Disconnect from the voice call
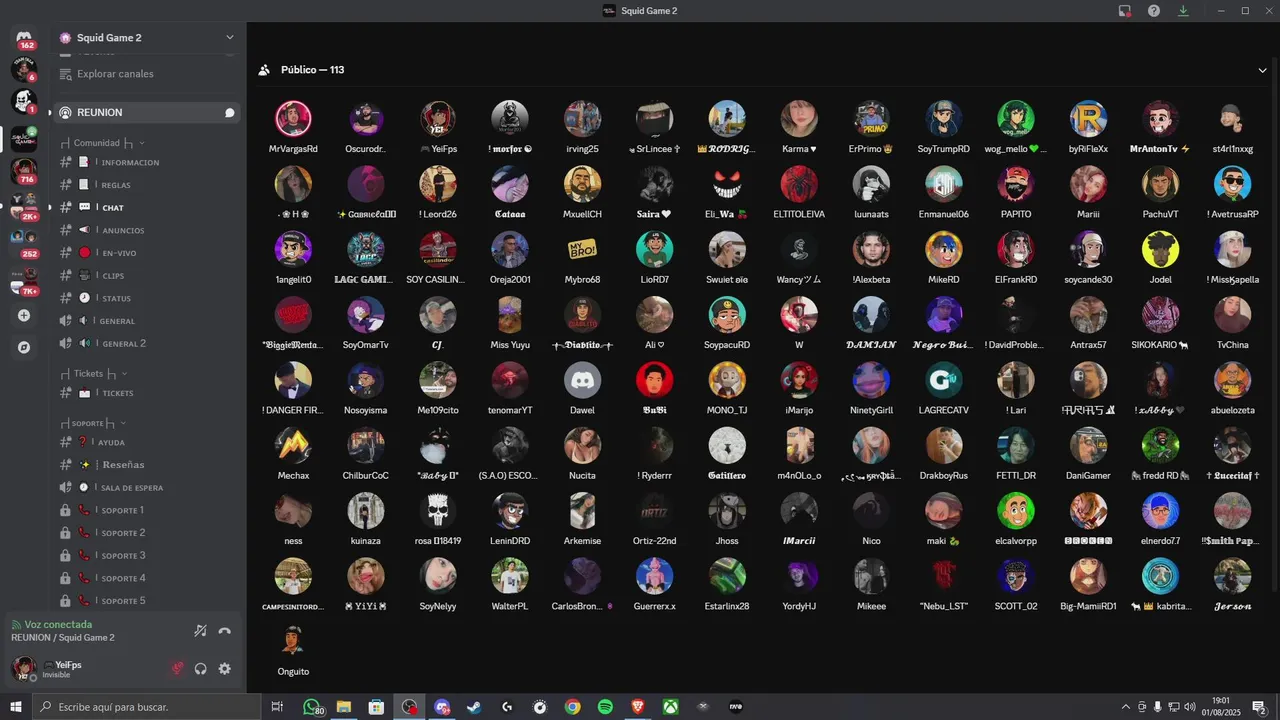1280x720 pixels. pos(225,631)
